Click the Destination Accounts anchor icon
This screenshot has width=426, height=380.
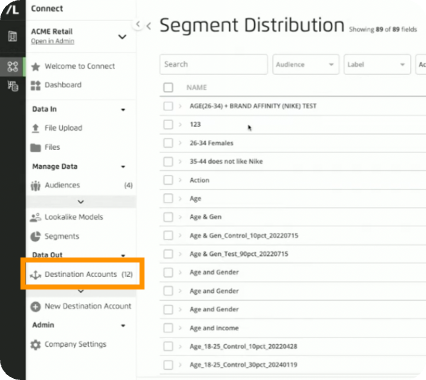(35, 275)
